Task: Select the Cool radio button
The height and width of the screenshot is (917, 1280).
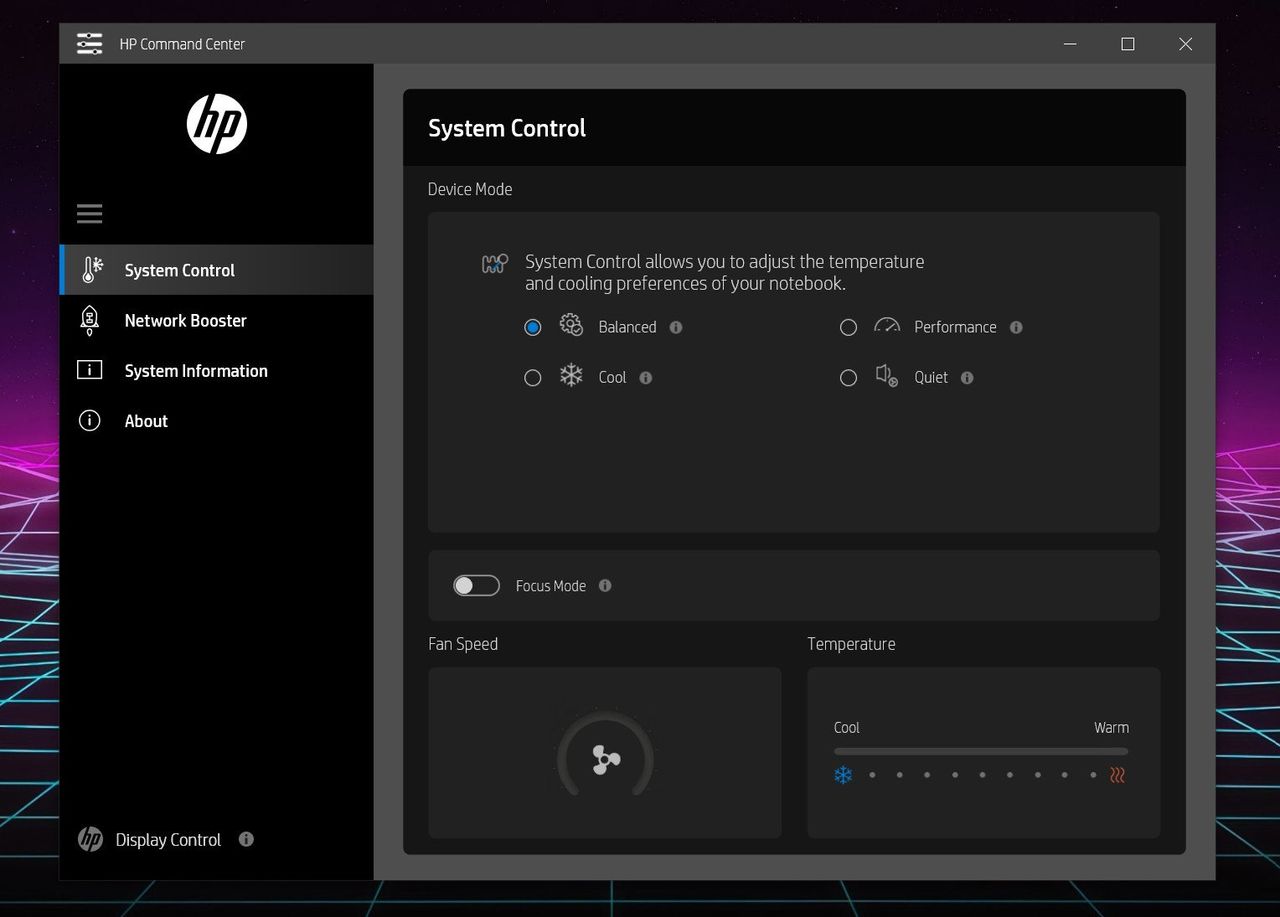Action: [x=532, y=377]
